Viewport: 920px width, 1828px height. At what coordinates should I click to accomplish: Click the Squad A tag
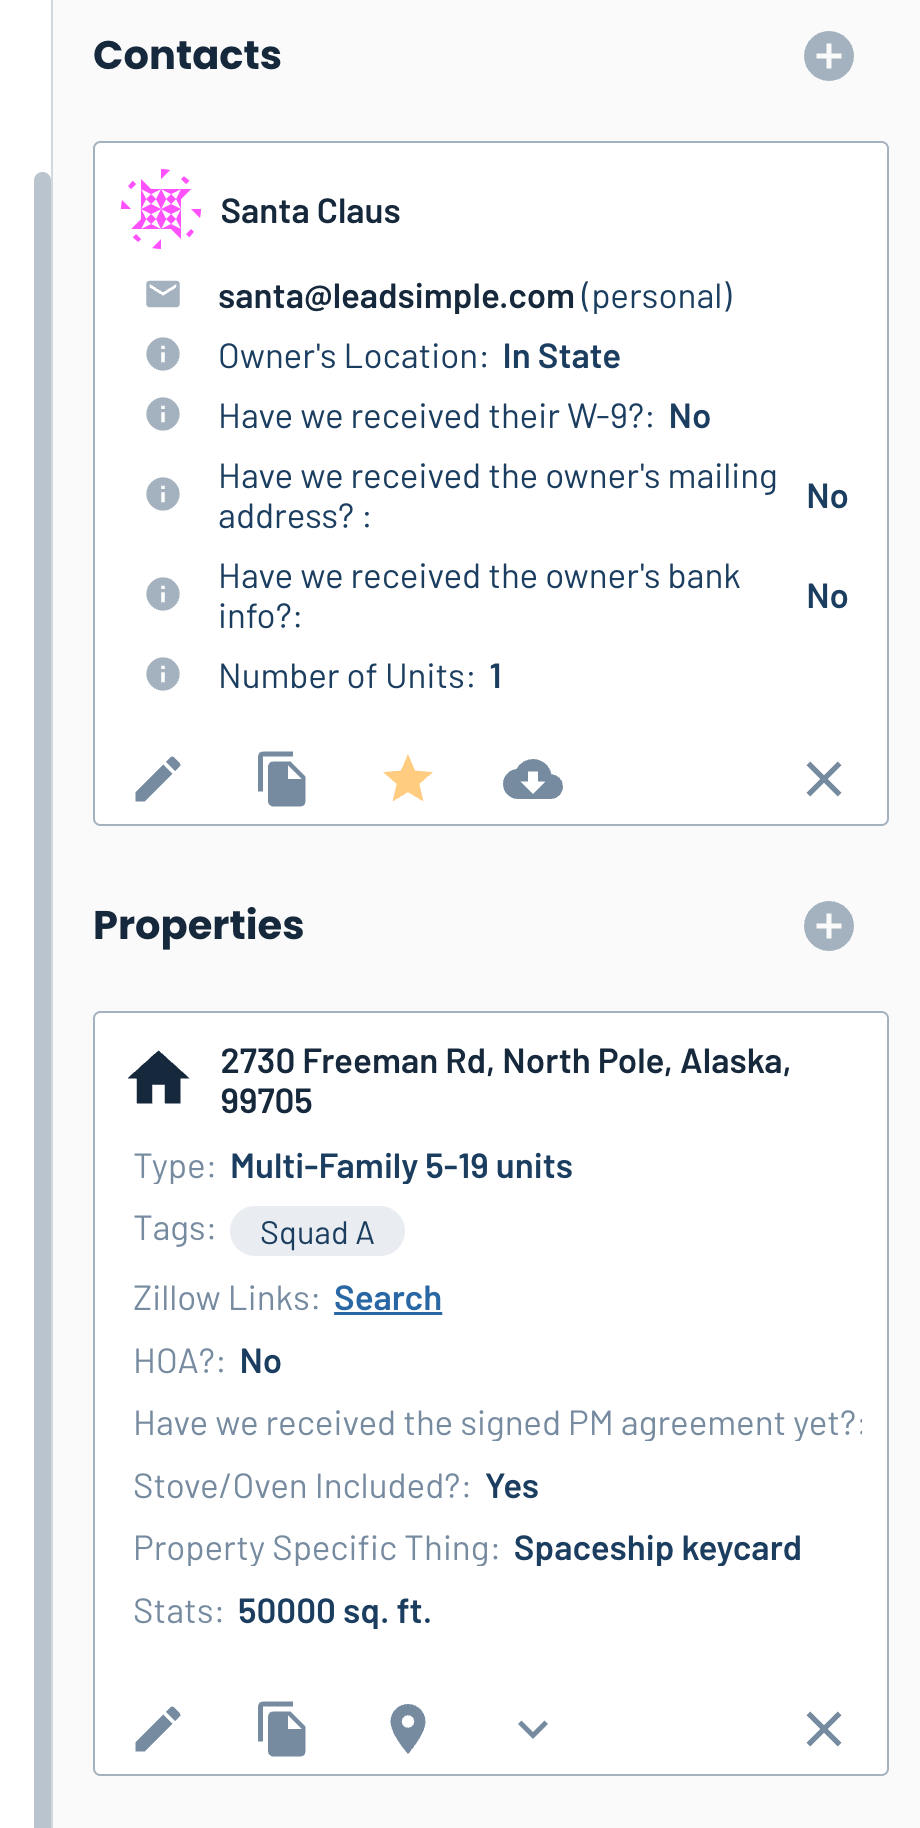point(317,1232)
